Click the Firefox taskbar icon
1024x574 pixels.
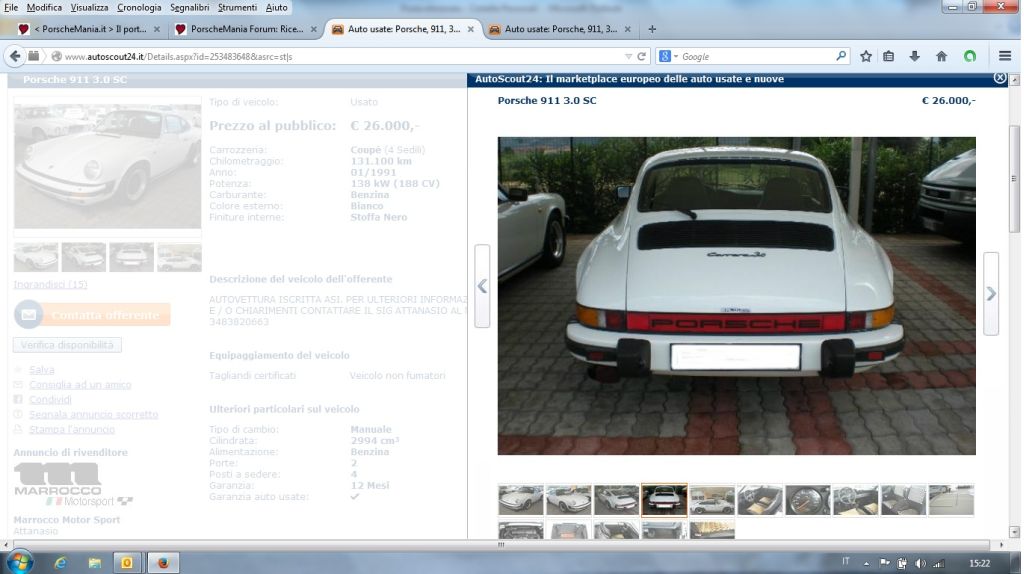pyautogui.click(x=163, y=563)
